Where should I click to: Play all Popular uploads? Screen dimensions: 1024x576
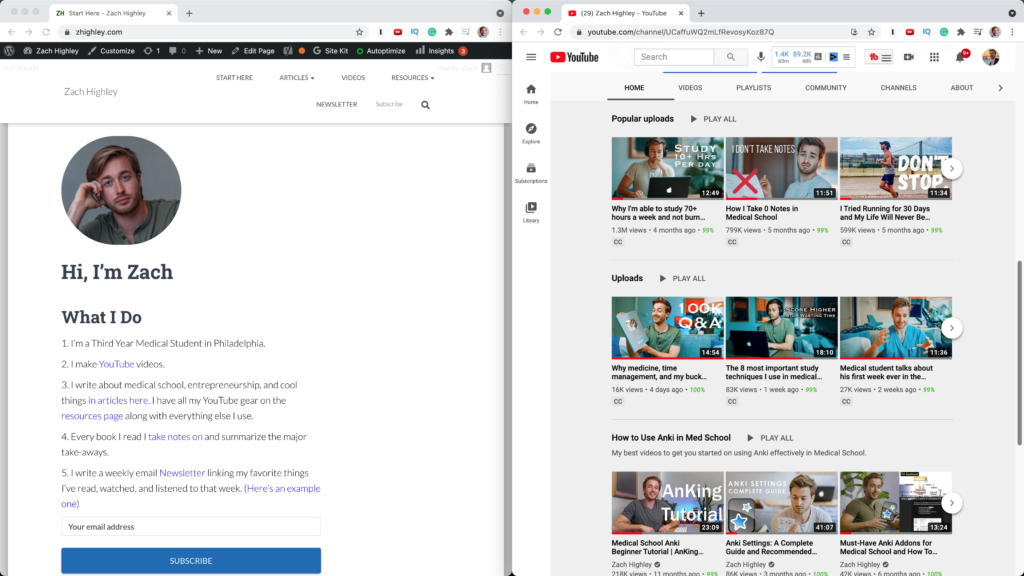click(x=713, y=119)
